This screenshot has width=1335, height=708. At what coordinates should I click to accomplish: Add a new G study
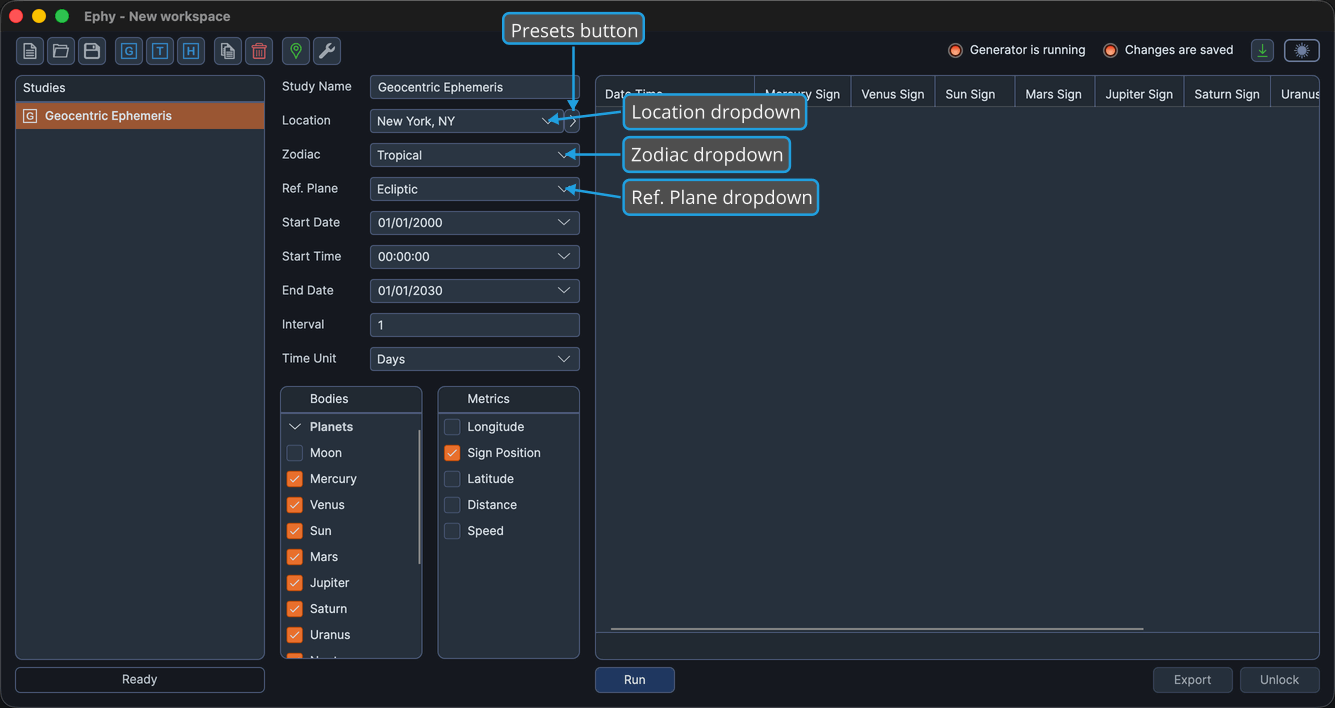click(129, 51)
